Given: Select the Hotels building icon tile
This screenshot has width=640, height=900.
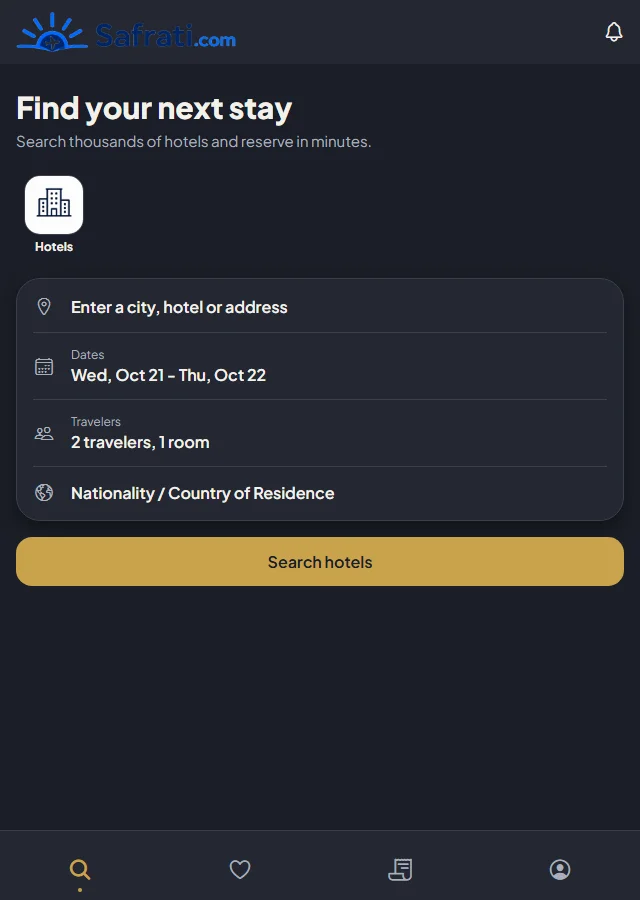Looking at the screenshot, I should 54,205.
